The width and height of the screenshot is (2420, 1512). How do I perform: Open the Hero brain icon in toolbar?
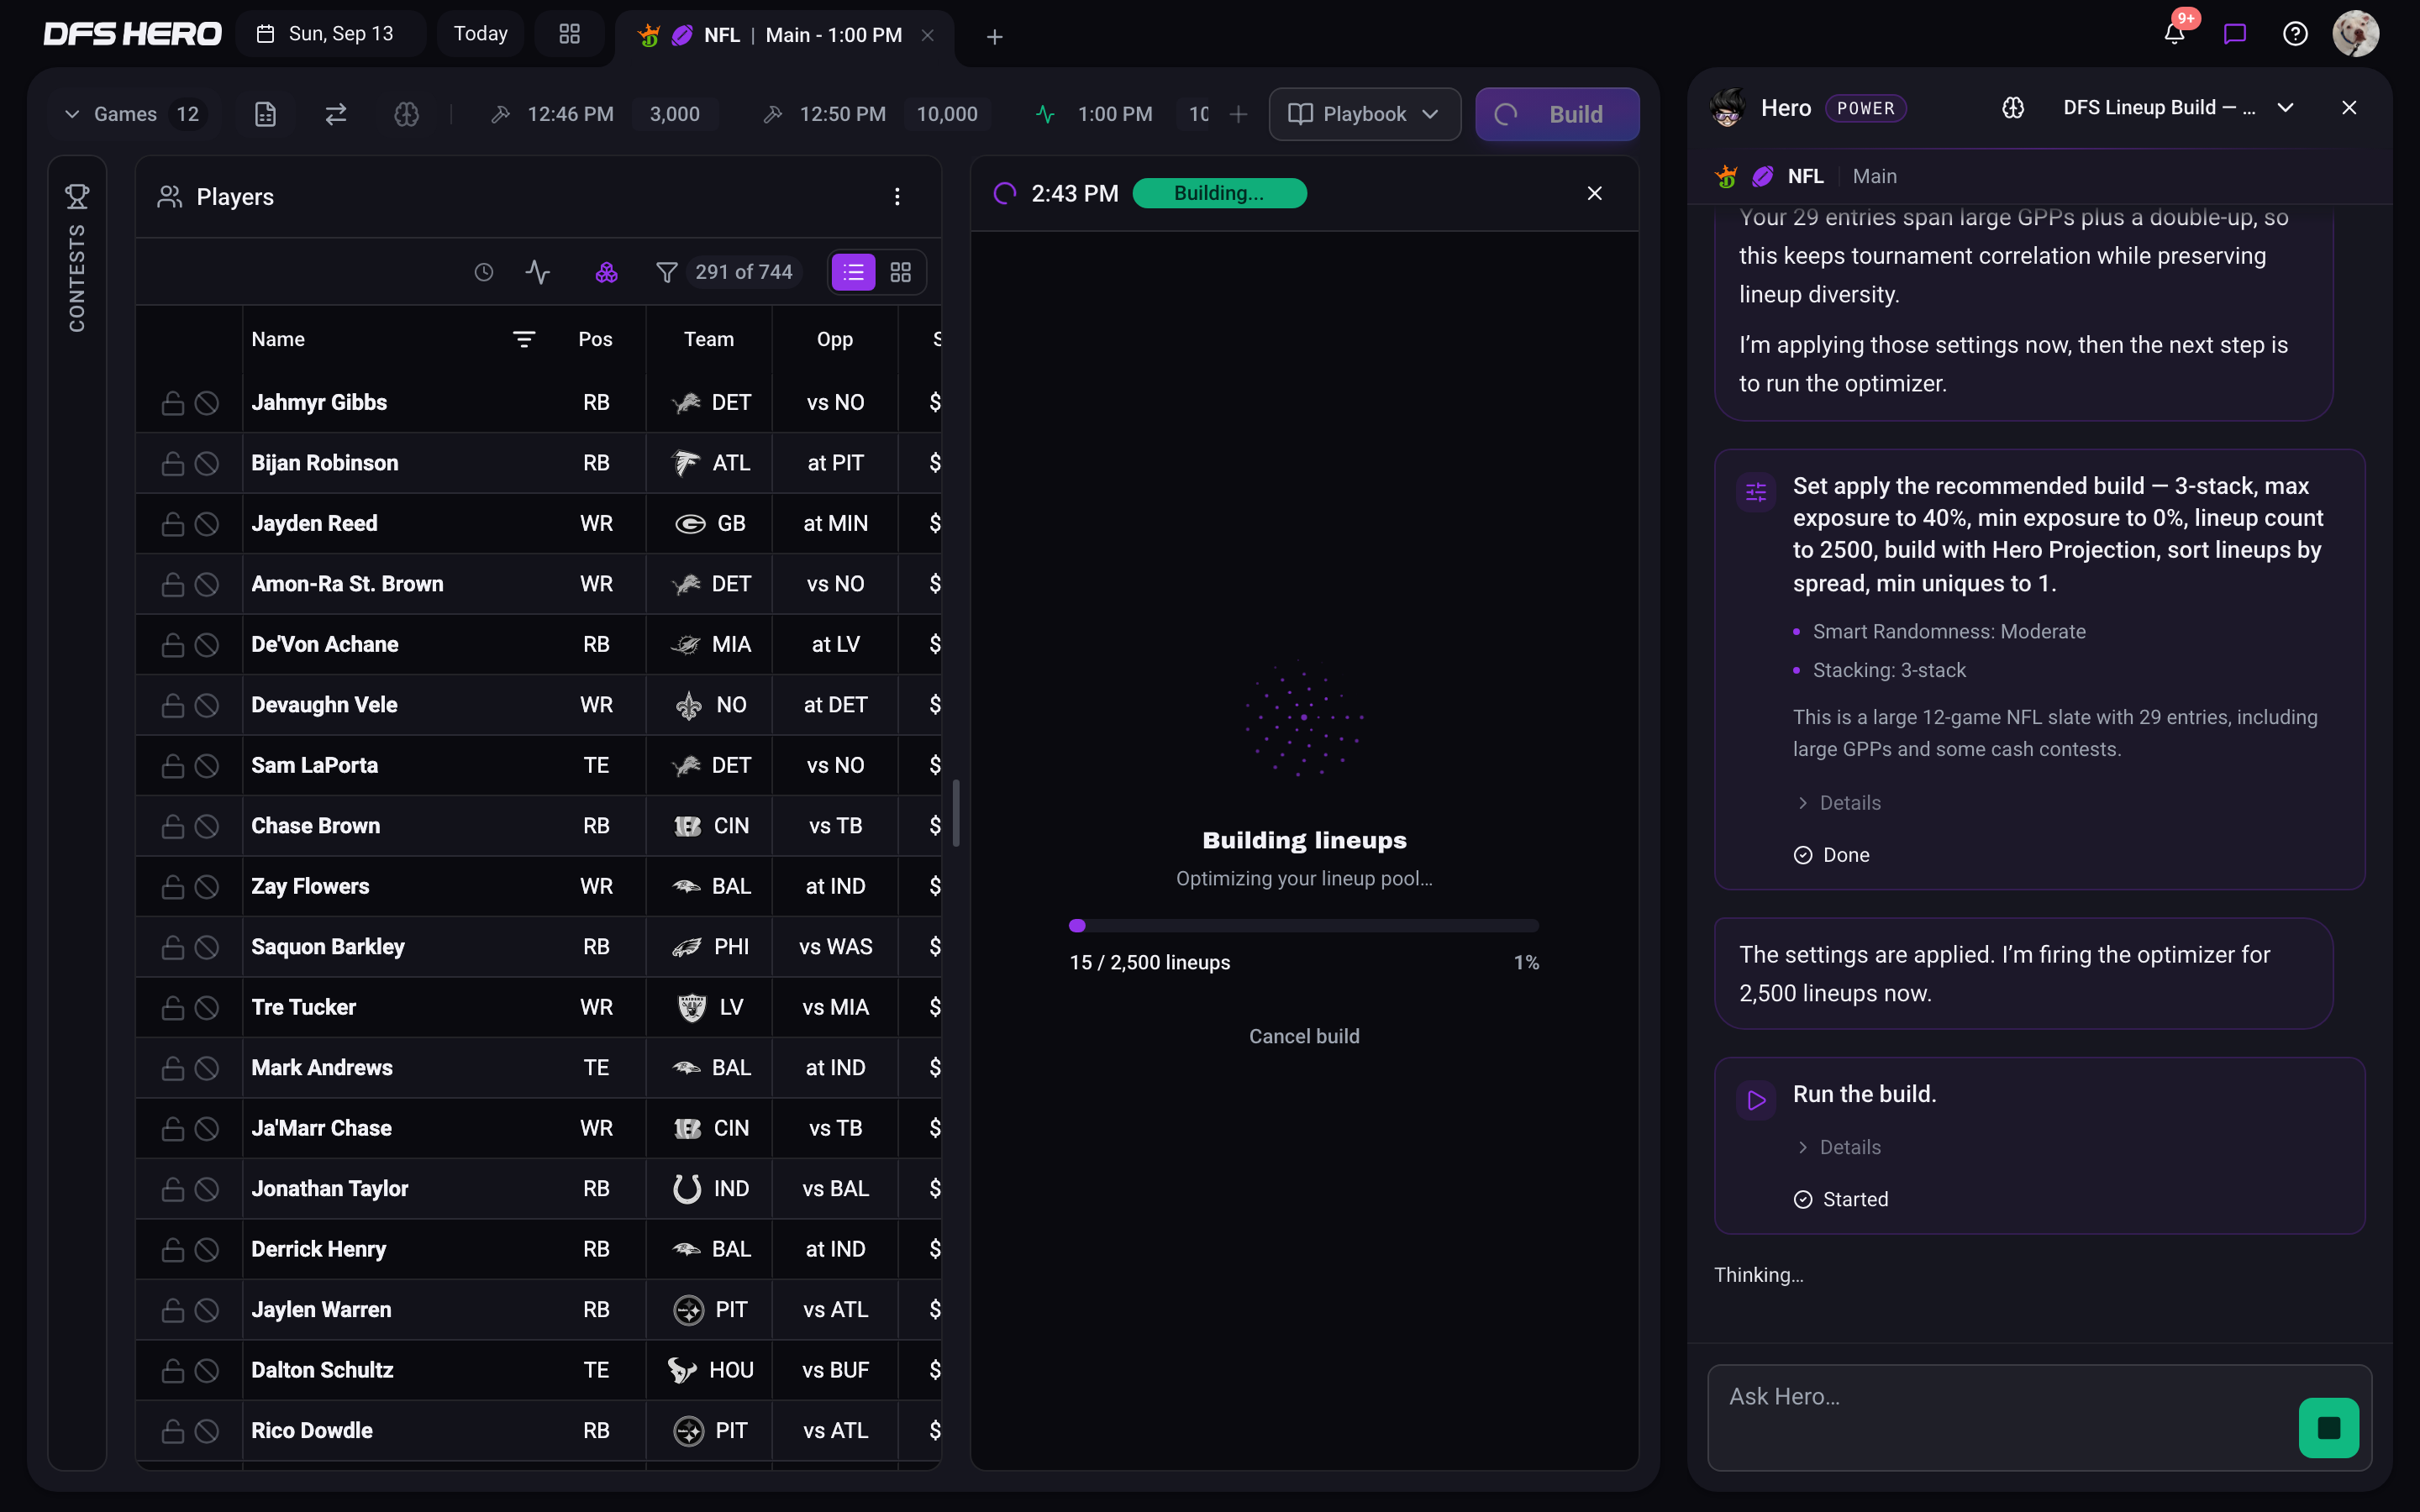tap(406, 114)
